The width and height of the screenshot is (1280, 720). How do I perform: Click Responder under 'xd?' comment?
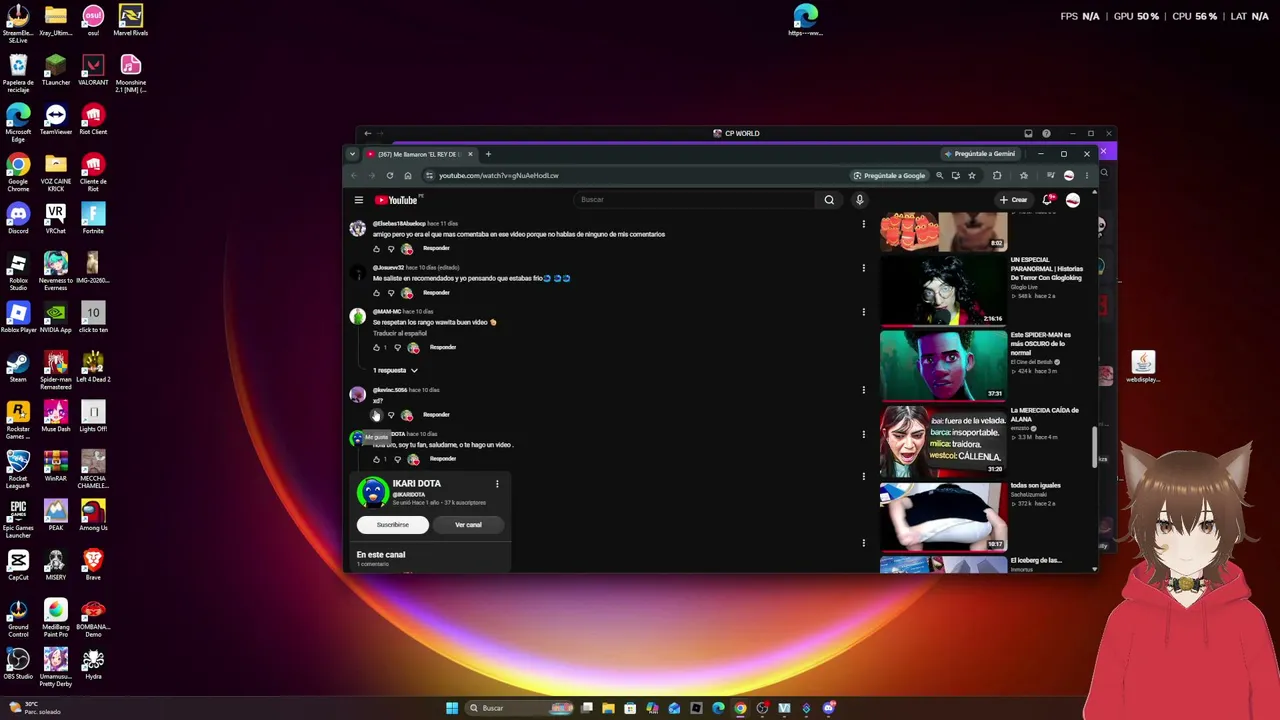pos(436,415)
